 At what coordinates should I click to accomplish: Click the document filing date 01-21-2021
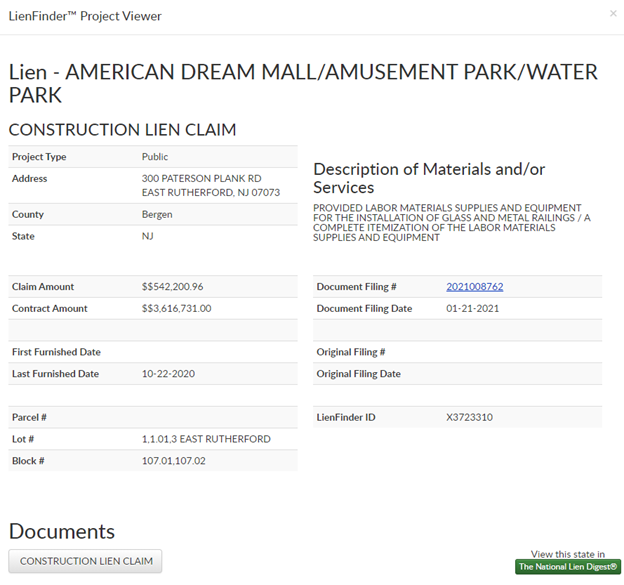tap(472, 309)
